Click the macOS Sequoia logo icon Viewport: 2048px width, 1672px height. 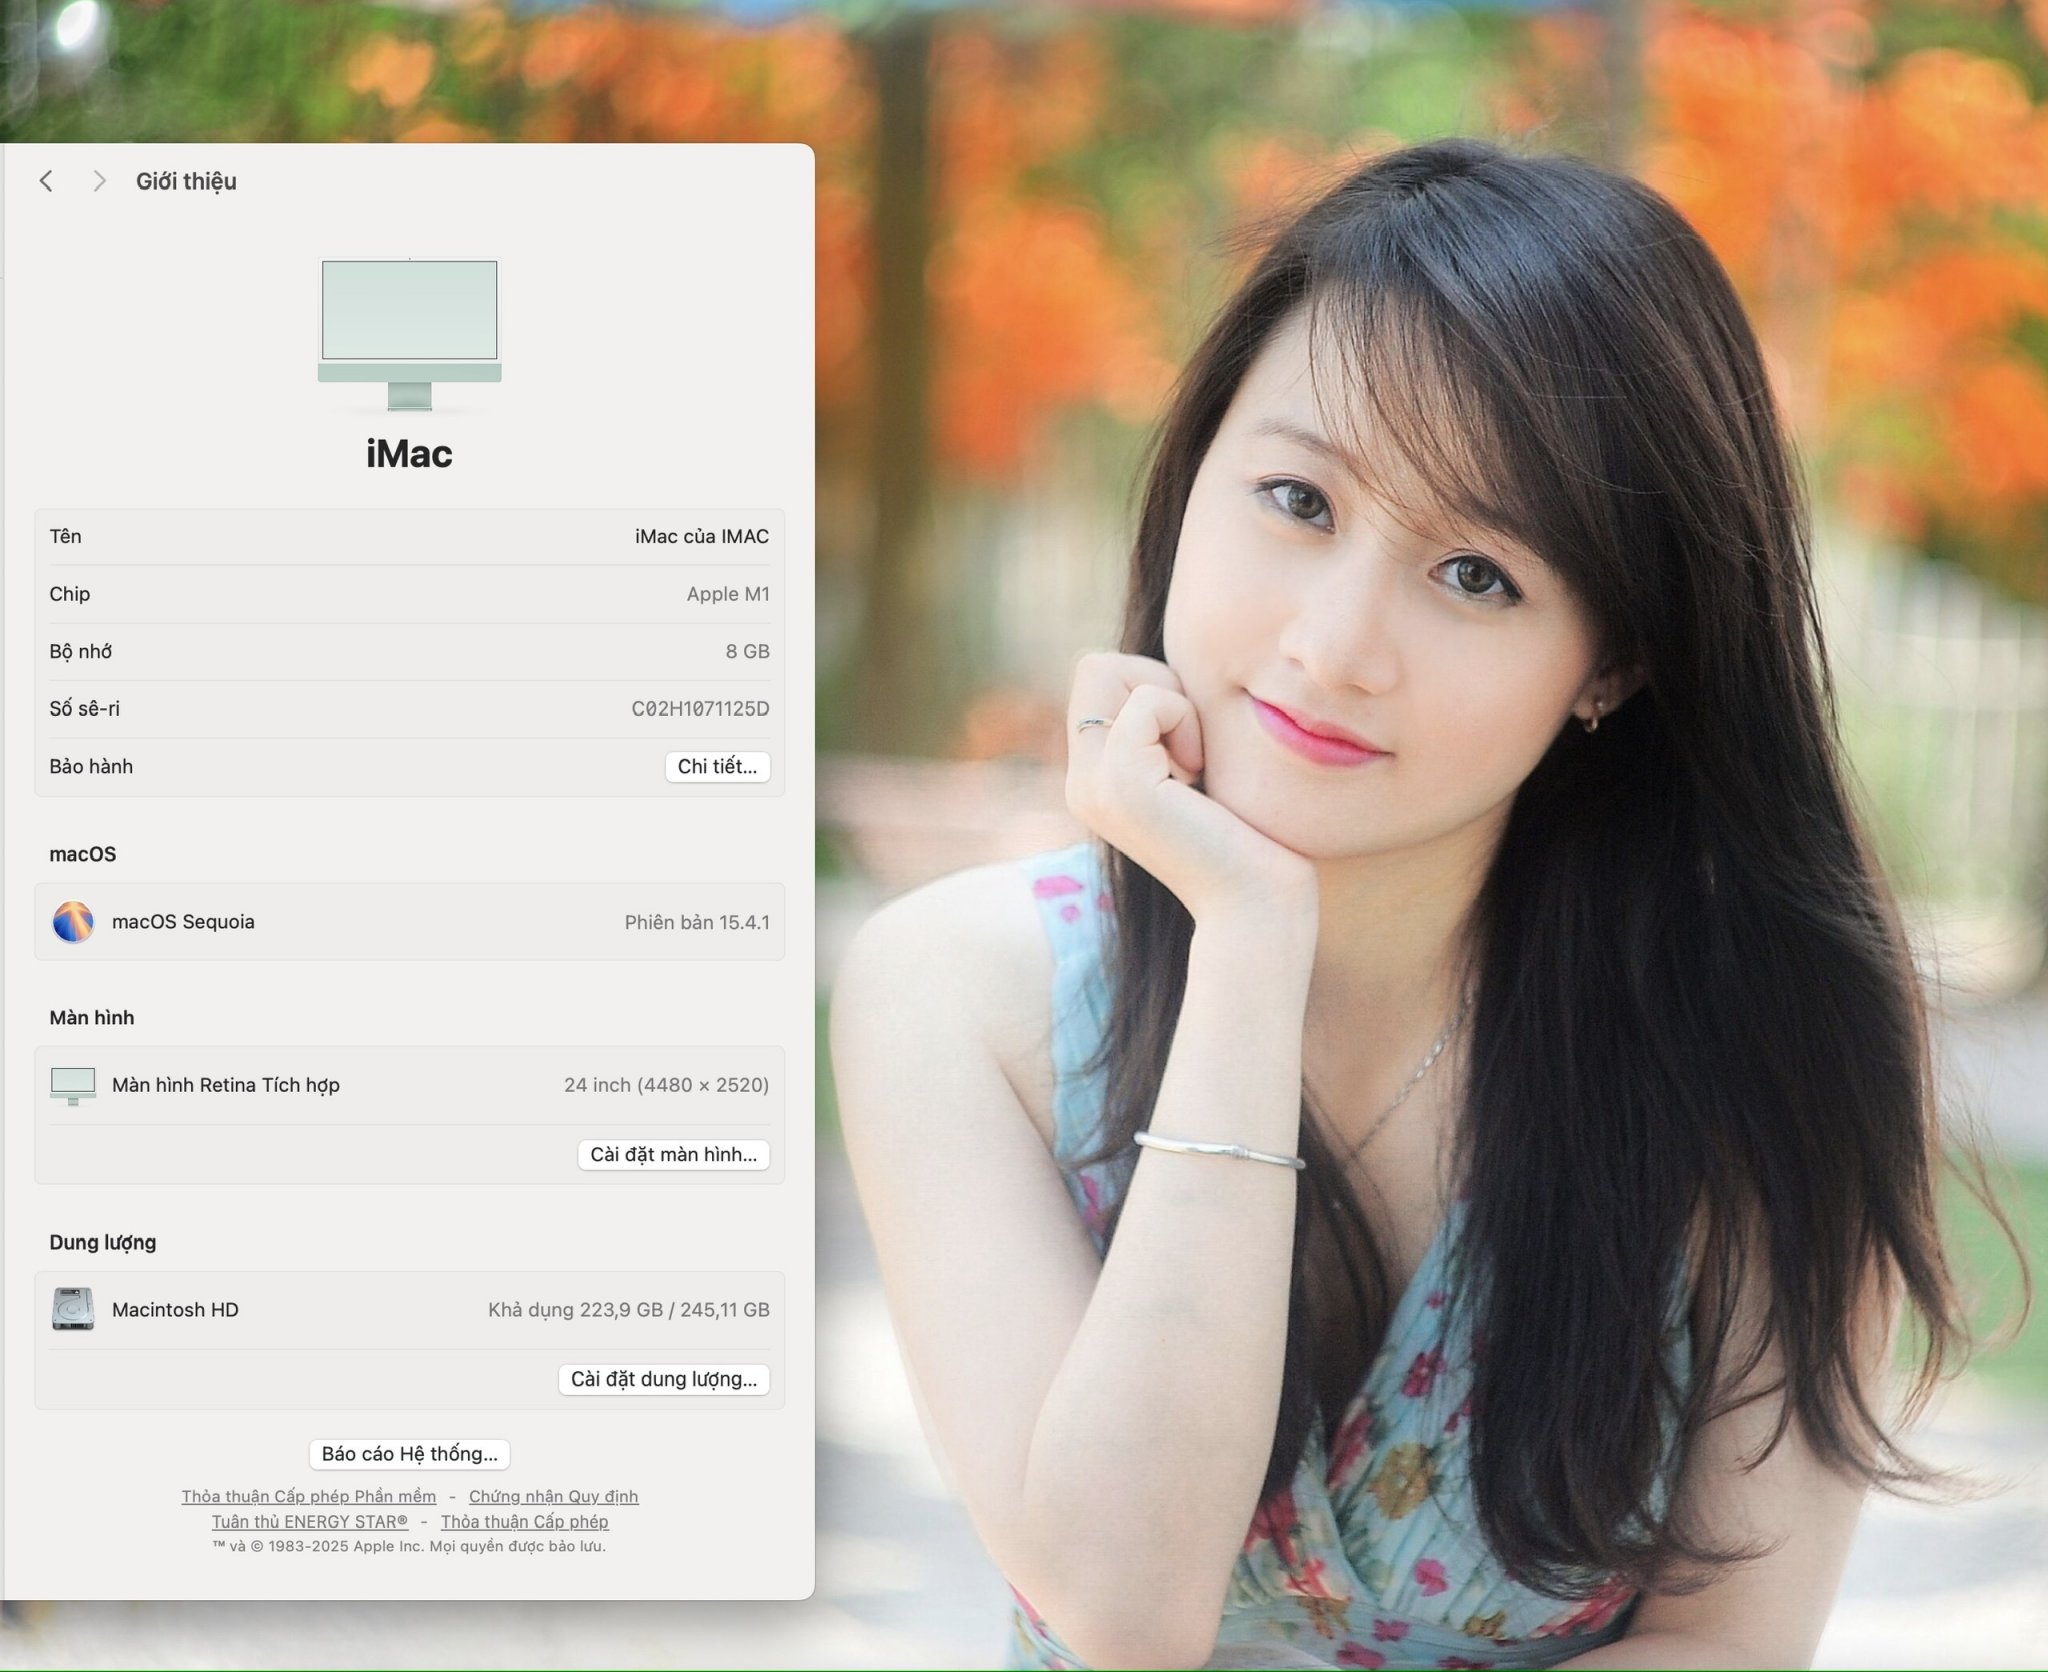[x=73, y=922]
